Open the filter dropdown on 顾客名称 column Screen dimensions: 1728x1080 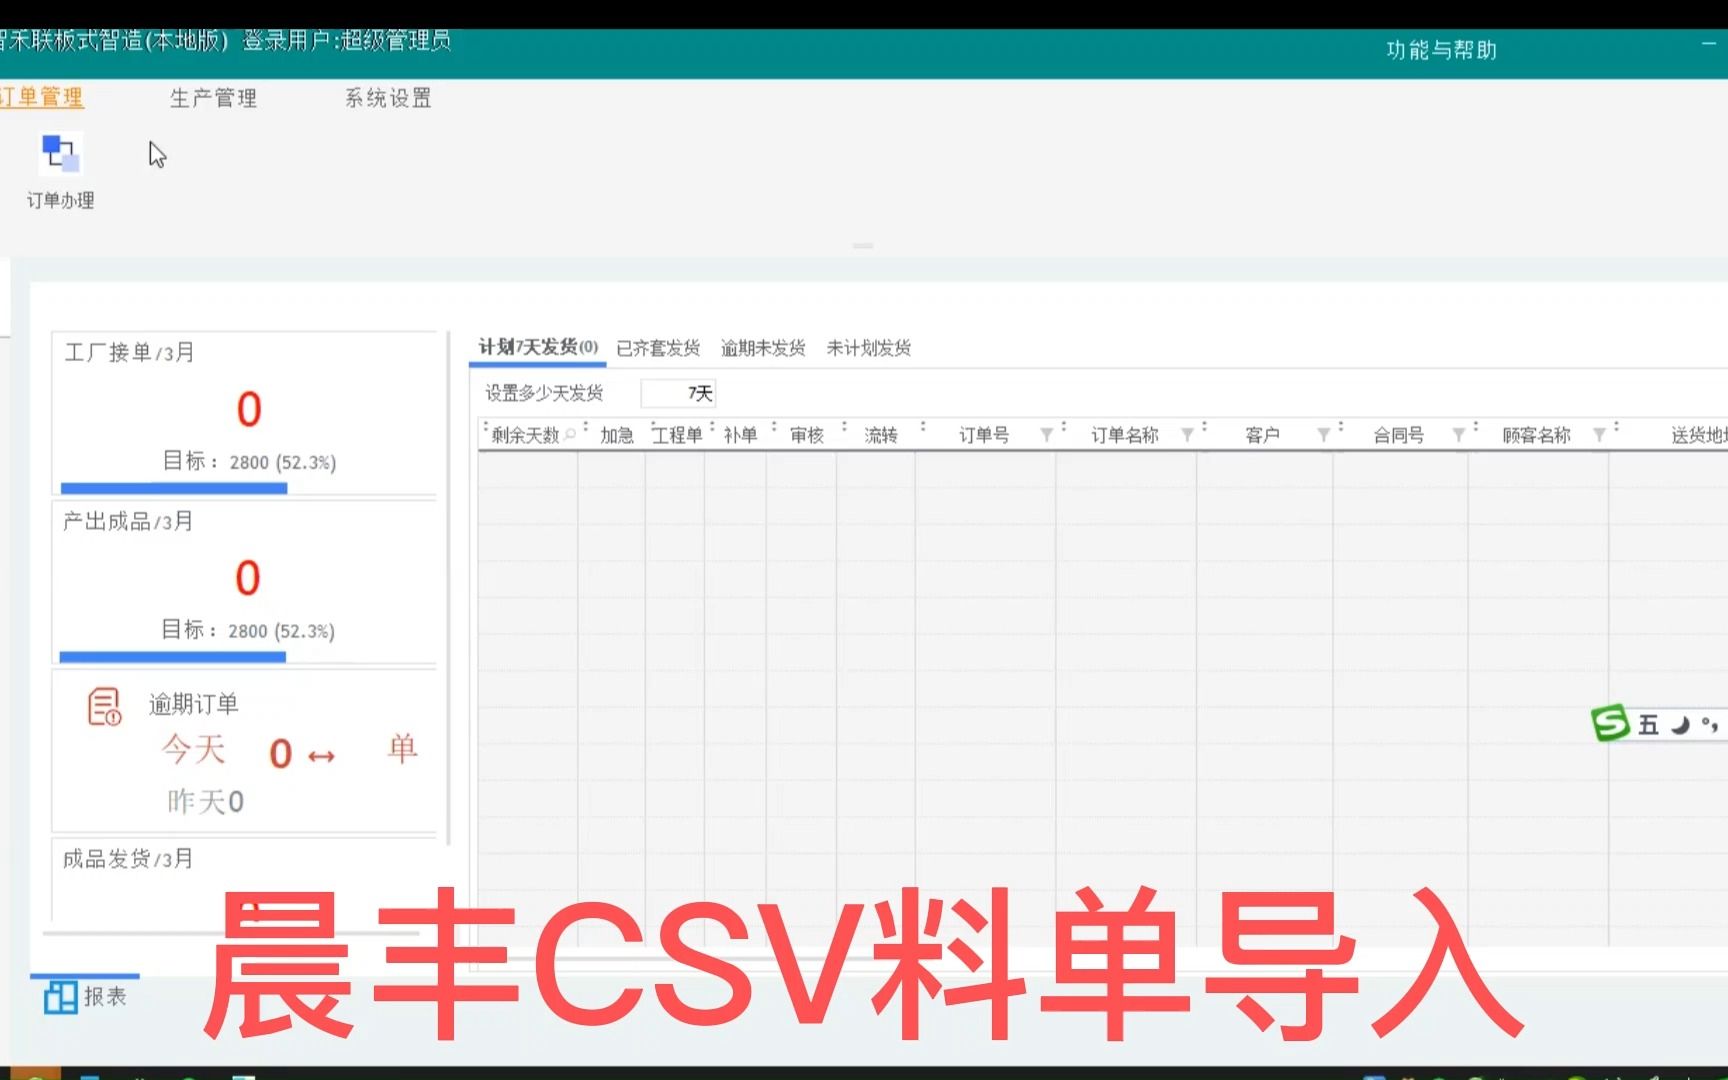point(1599,434)
